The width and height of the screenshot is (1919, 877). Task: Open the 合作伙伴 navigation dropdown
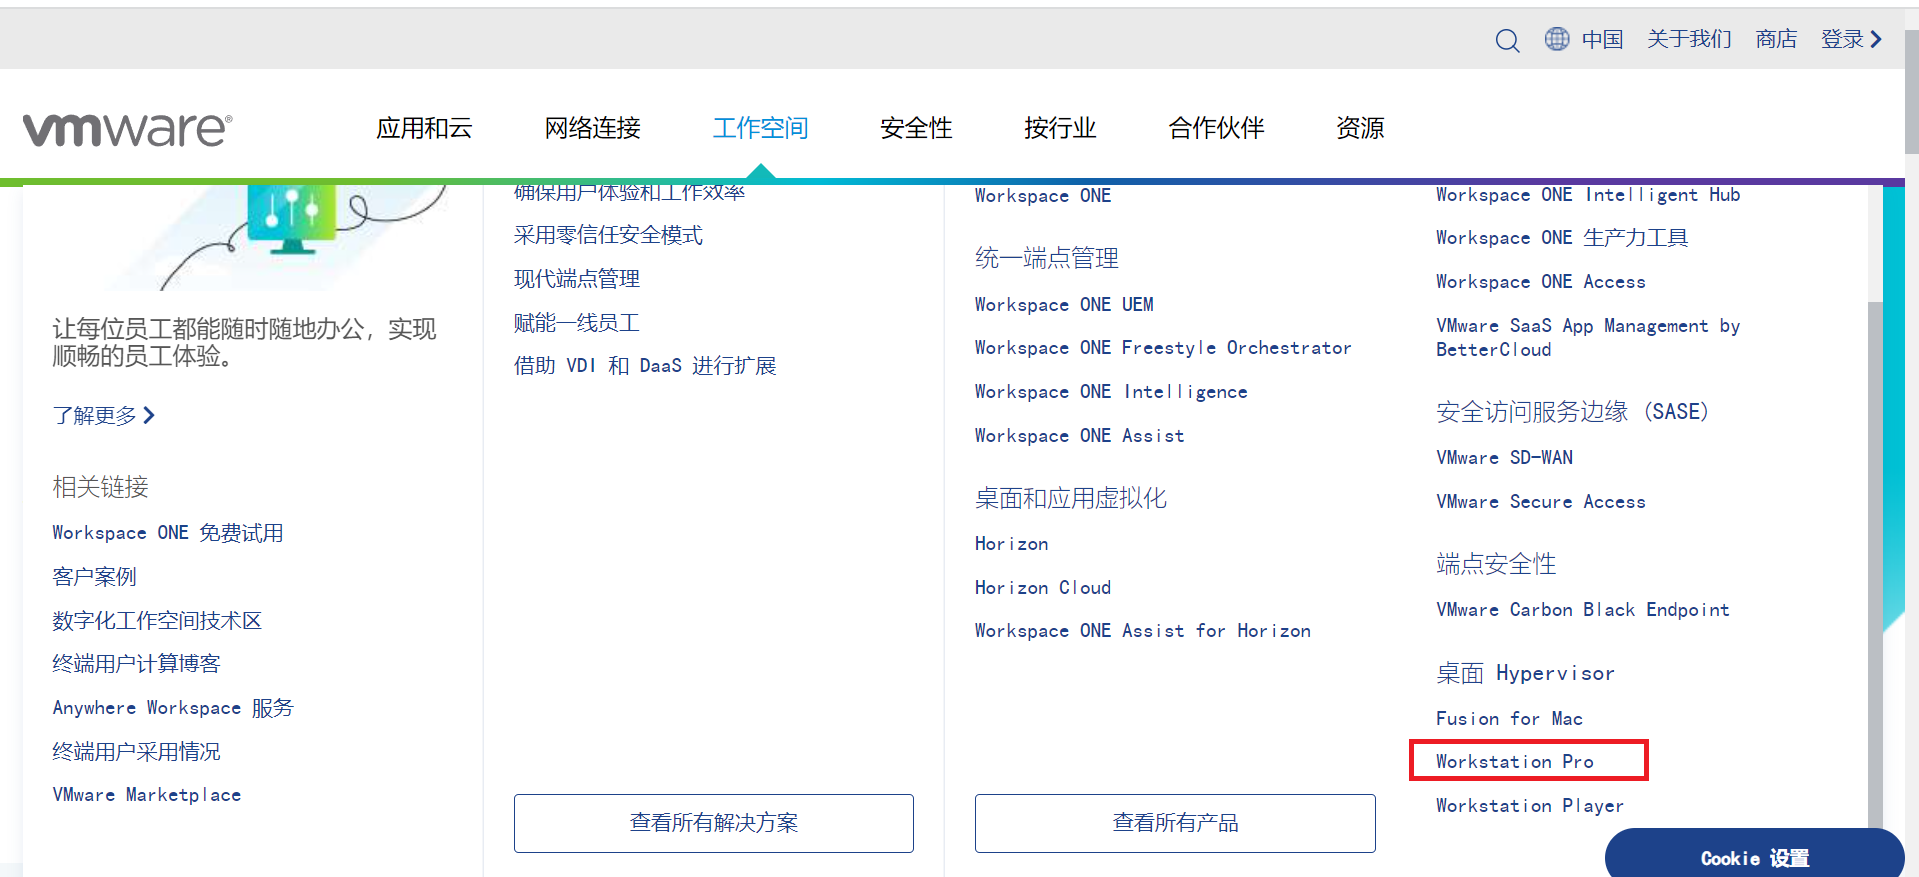[x=1216, y=128]
